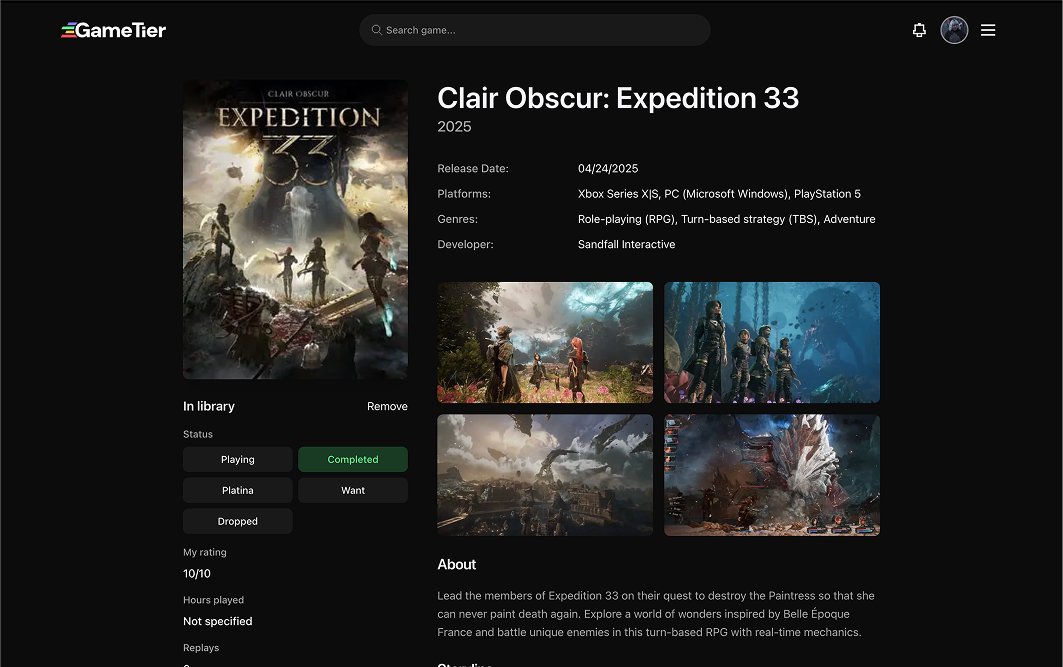
Task: Click the Role-playing (RPG) genre text
Action: pyautogui.click(x=627, y=219)
